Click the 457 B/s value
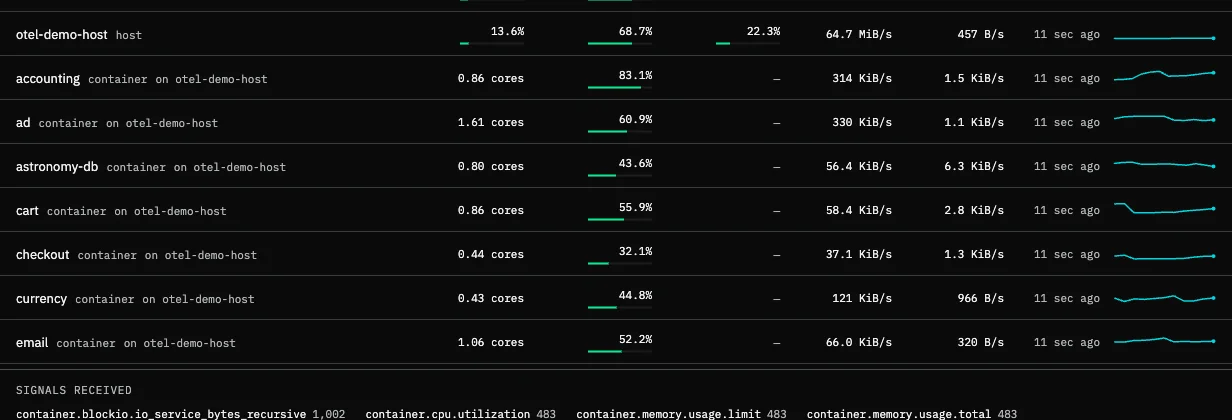The image size is (1232, 420). click(981, 34)
